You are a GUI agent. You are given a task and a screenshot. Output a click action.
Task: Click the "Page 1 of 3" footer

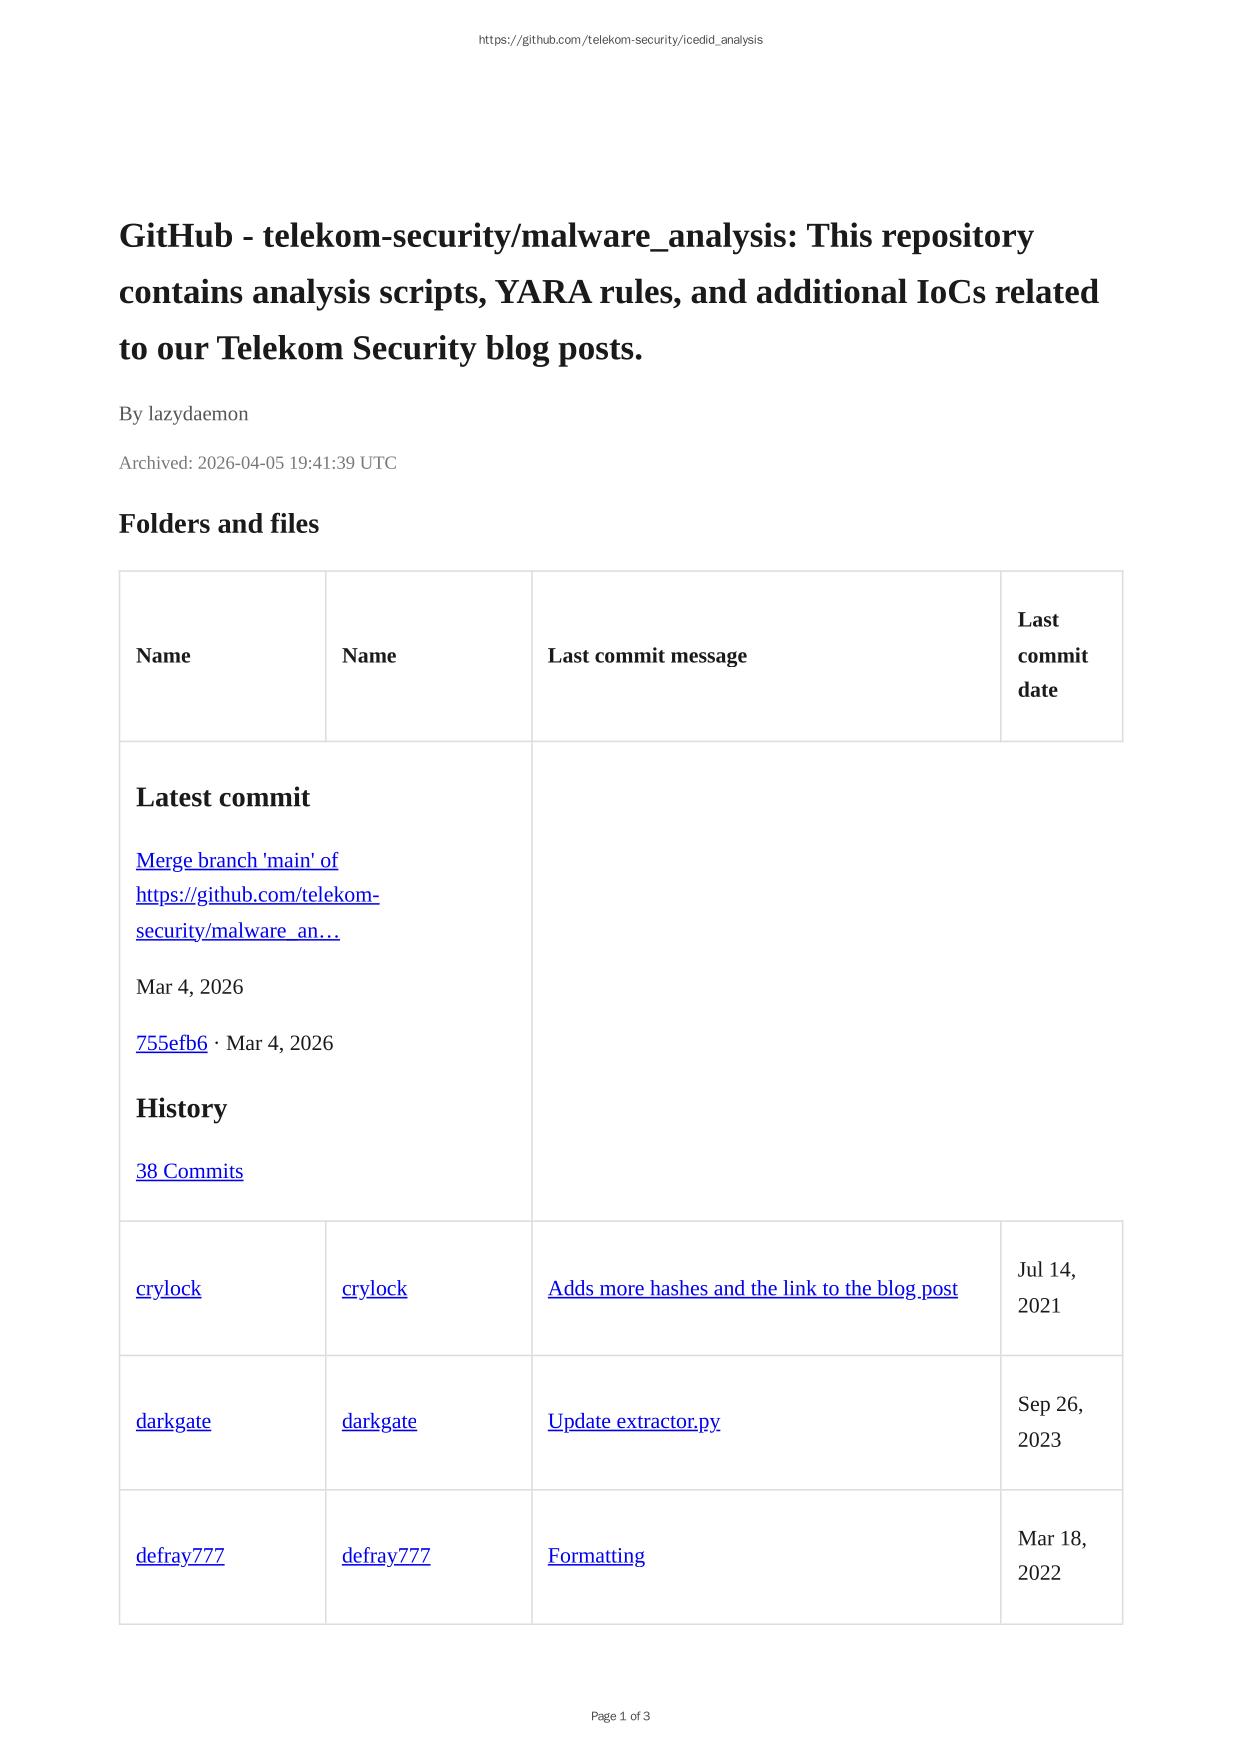(620, 1716)
